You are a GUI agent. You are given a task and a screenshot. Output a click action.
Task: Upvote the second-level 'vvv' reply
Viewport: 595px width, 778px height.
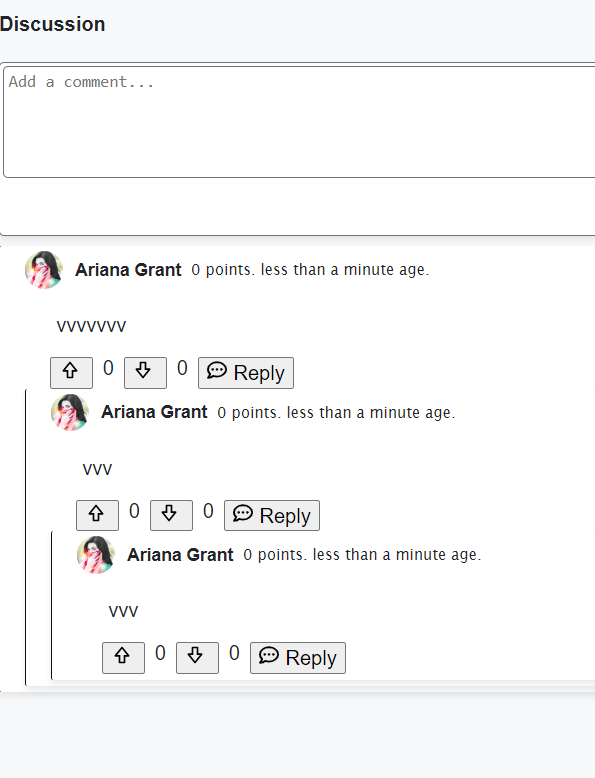97,515
